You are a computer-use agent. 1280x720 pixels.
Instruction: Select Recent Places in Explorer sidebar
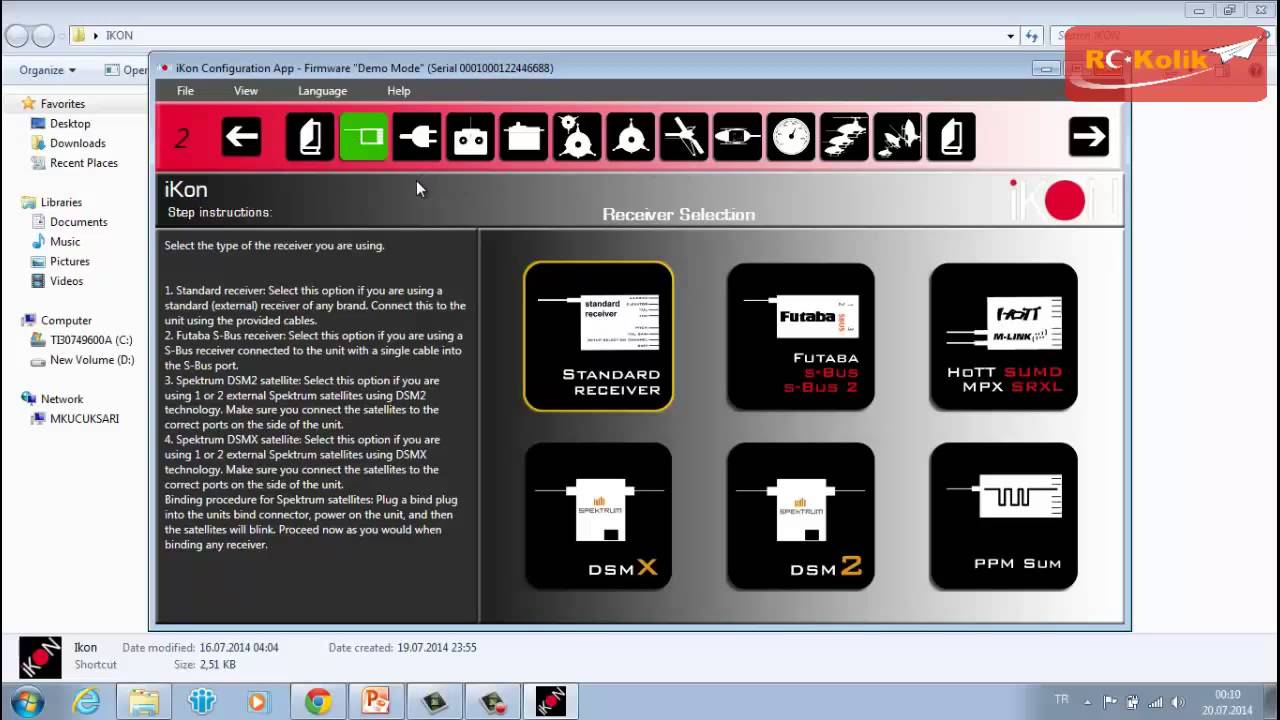pyautogui.click(x=84, y=163)
